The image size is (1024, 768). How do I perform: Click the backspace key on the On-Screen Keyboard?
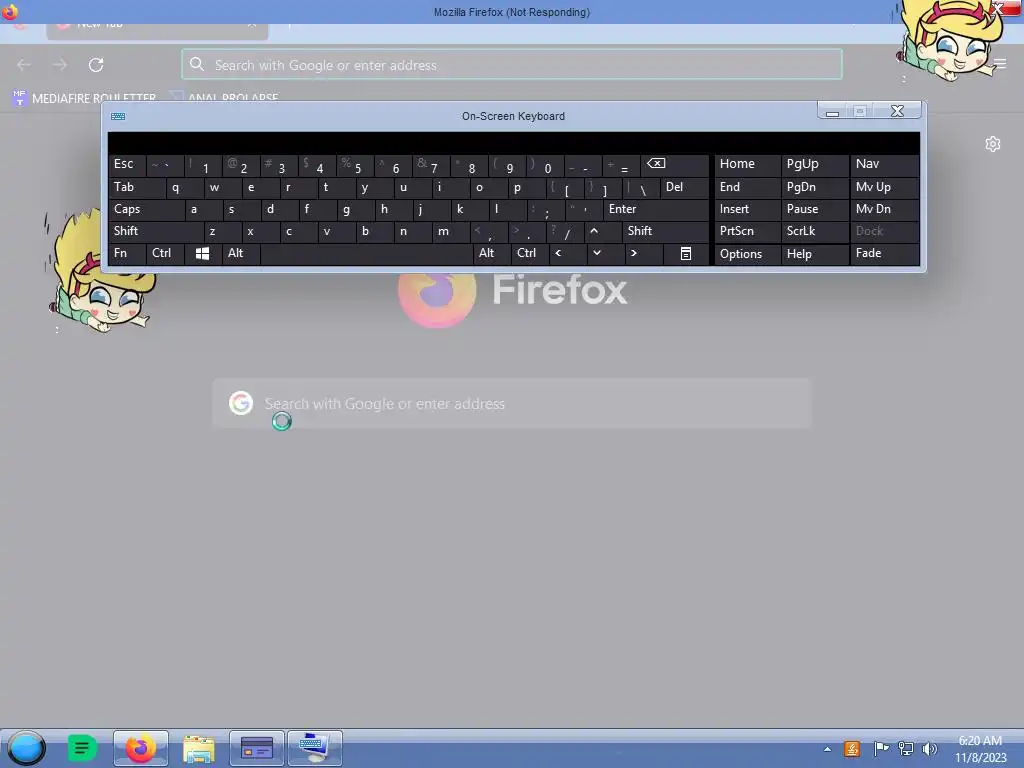676,165
